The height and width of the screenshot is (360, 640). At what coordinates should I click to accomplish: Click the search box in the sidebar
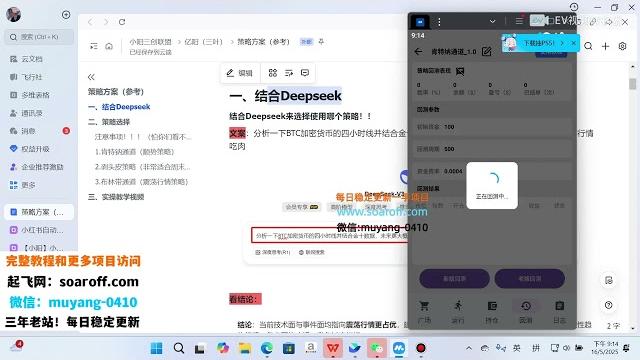coord(40,37)
